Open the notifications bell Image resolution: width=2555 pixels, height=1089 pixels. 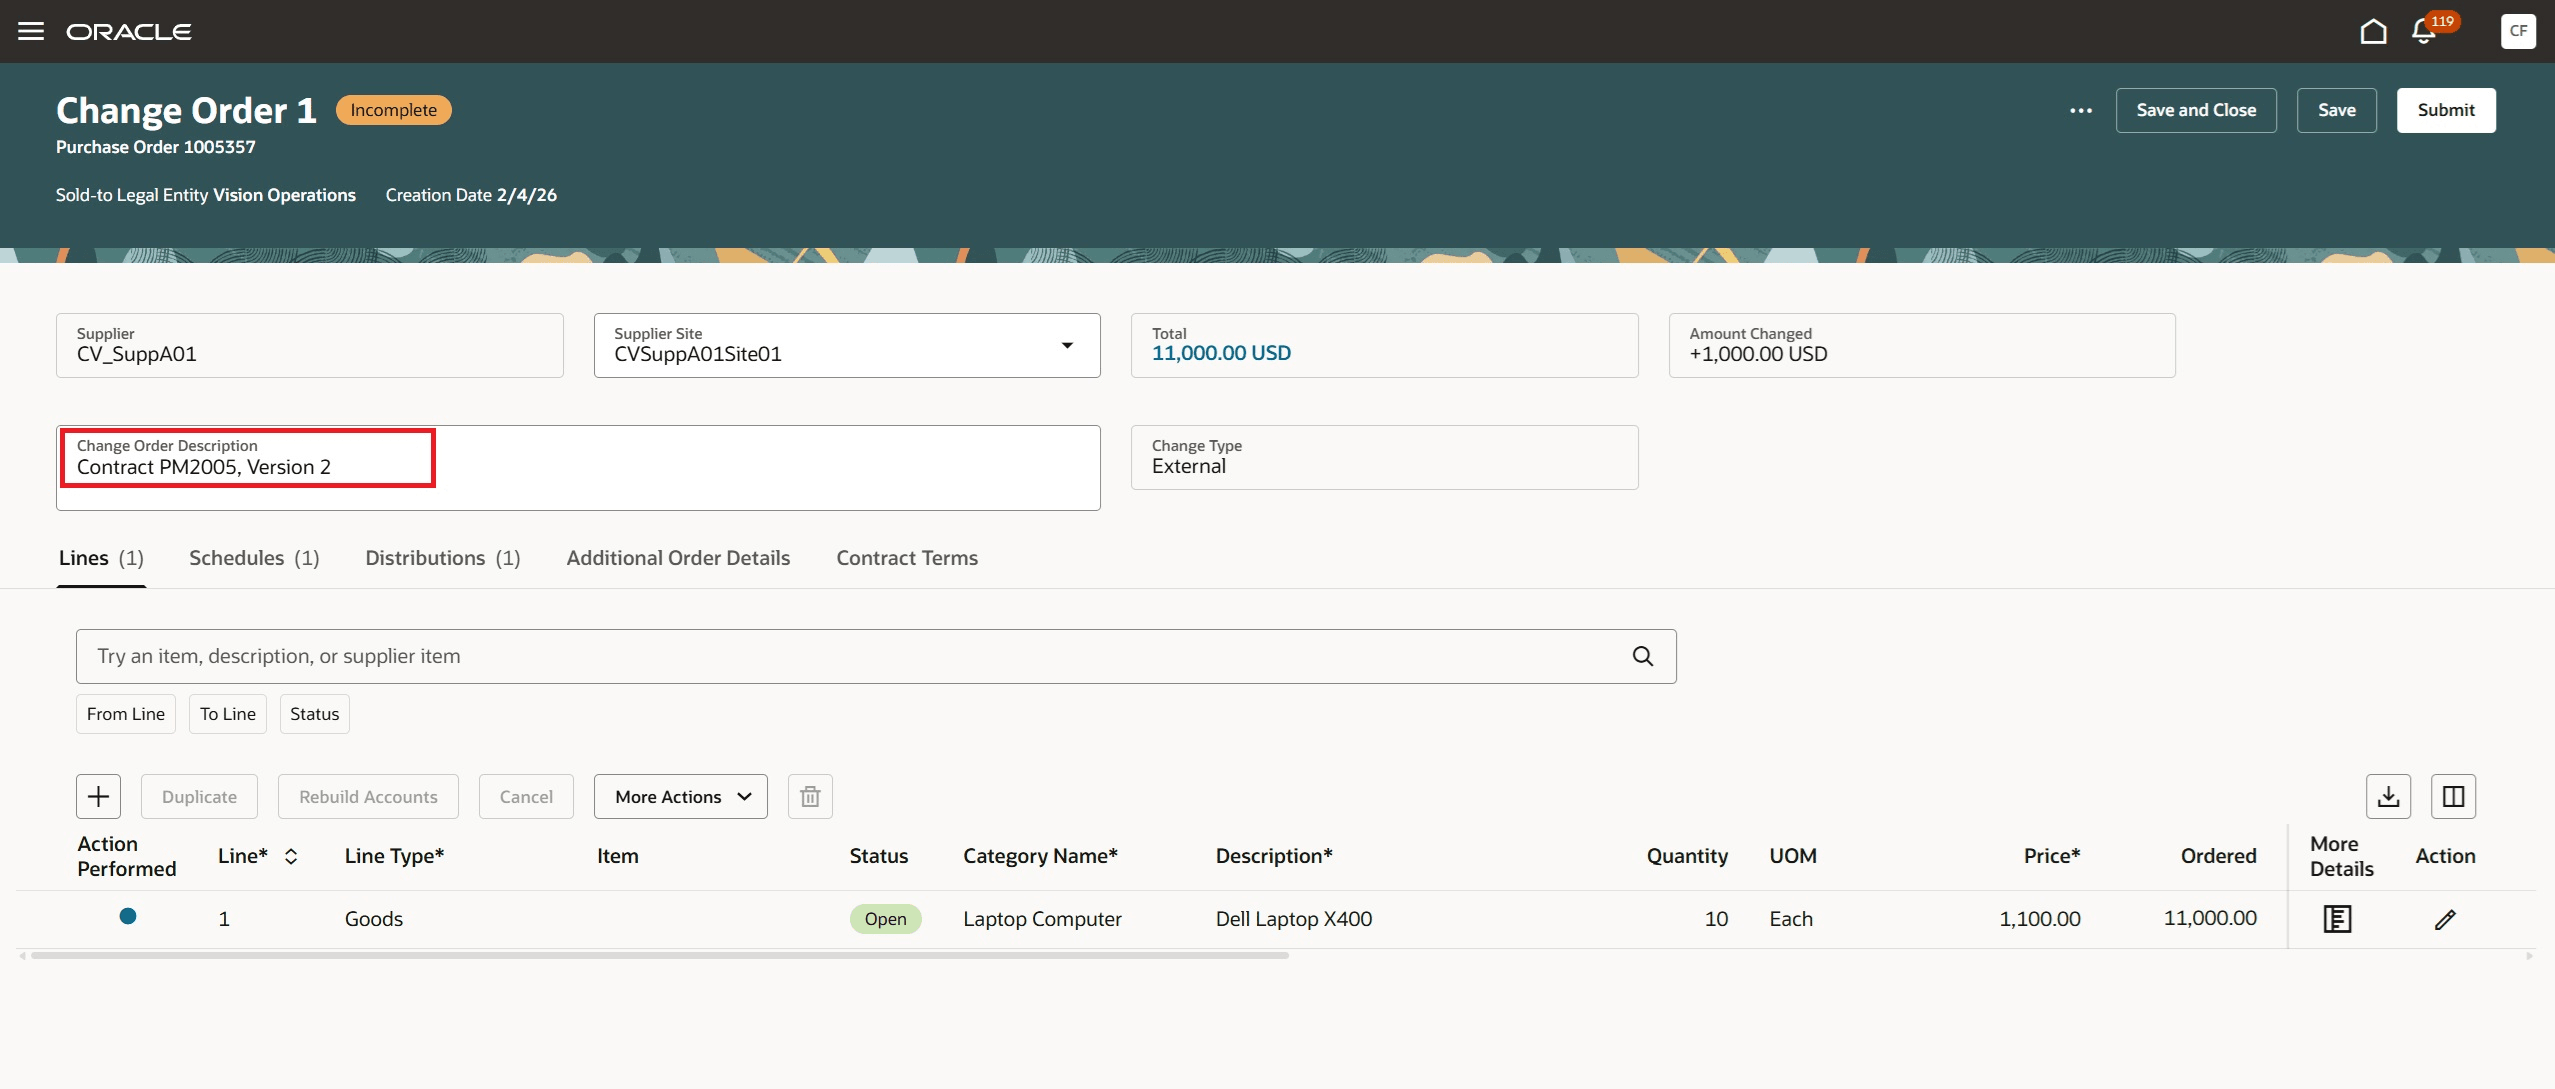click(x=2424, y=31)
